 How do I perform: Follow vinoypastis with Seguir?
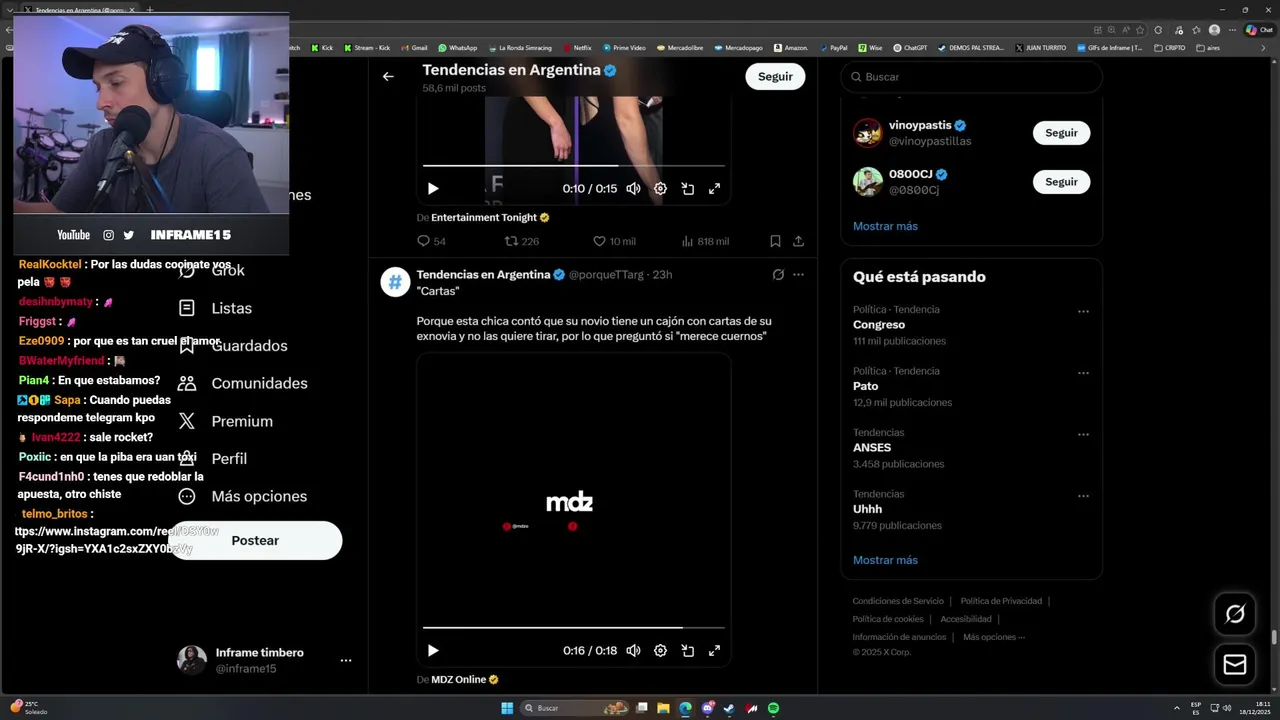(x=1061, y=133)
